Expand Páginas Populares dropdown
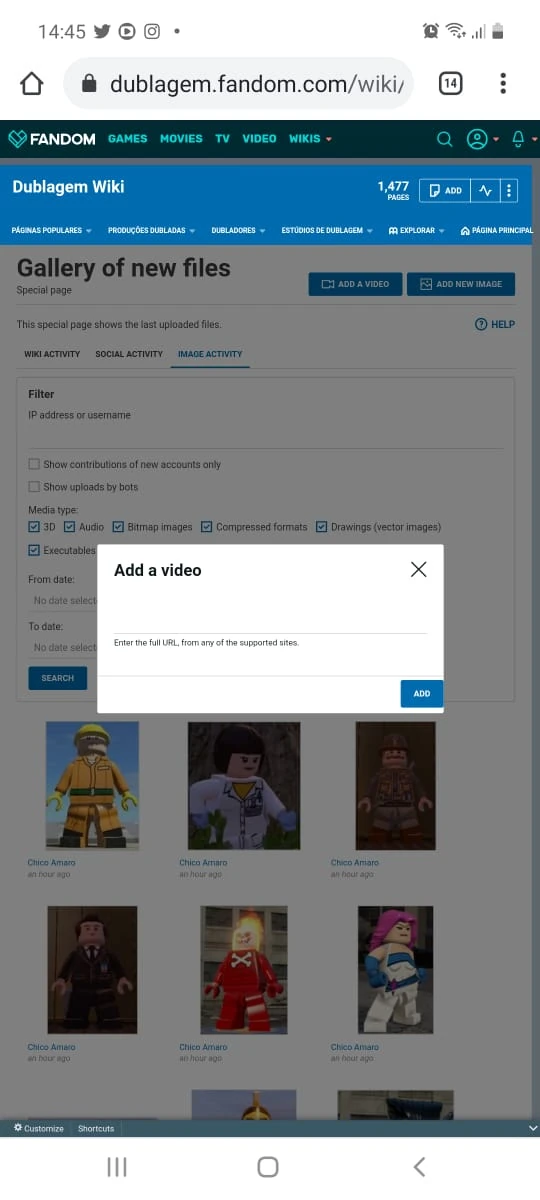This screenshot has height=1200, width=540. click(x=51, y=231)
